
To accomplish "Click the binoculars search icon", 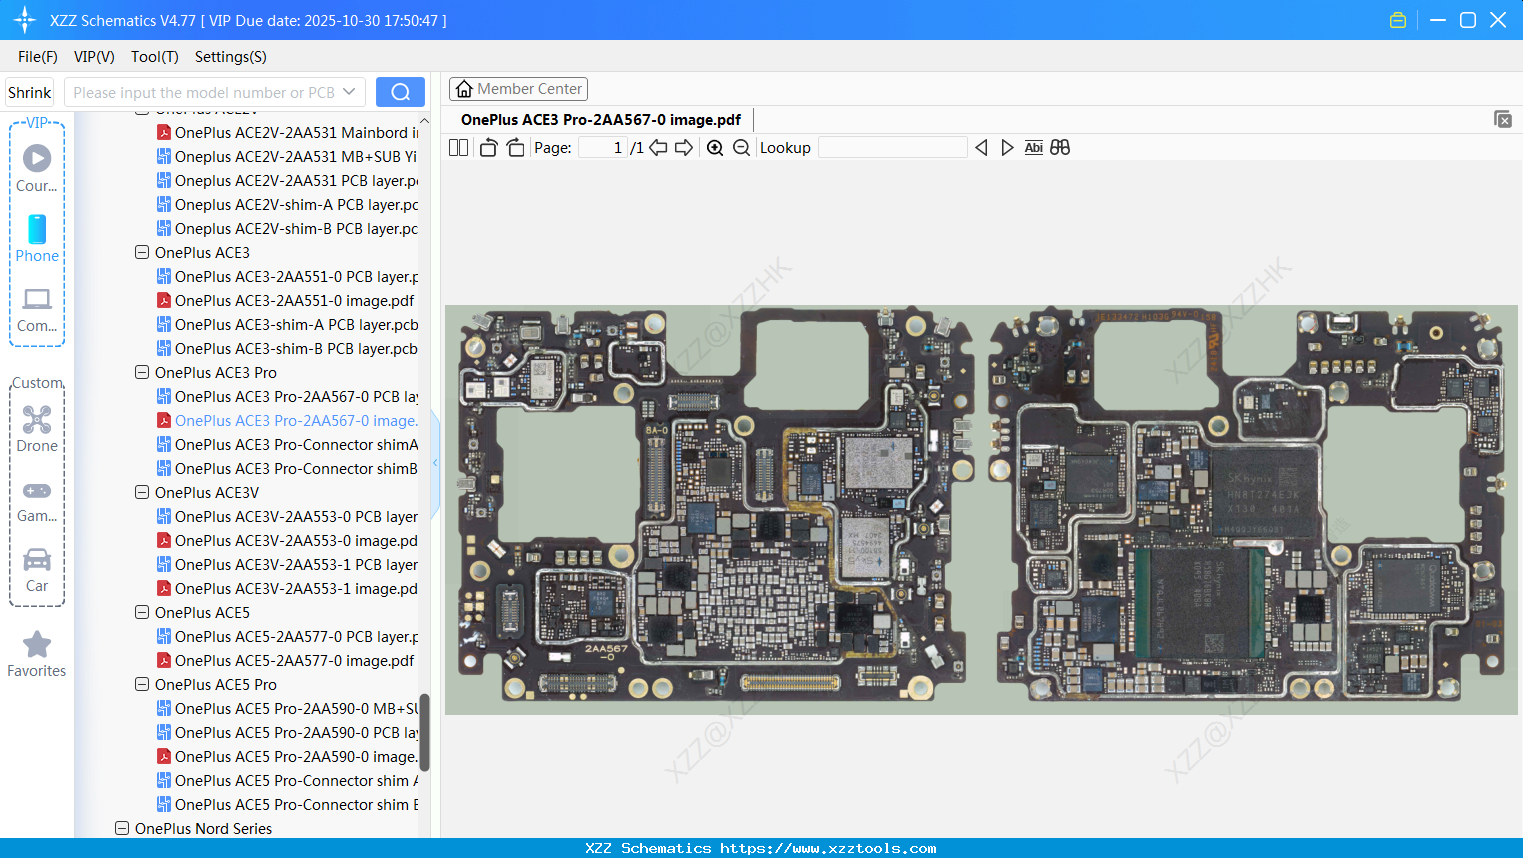I will click(x=1060, y=148).
